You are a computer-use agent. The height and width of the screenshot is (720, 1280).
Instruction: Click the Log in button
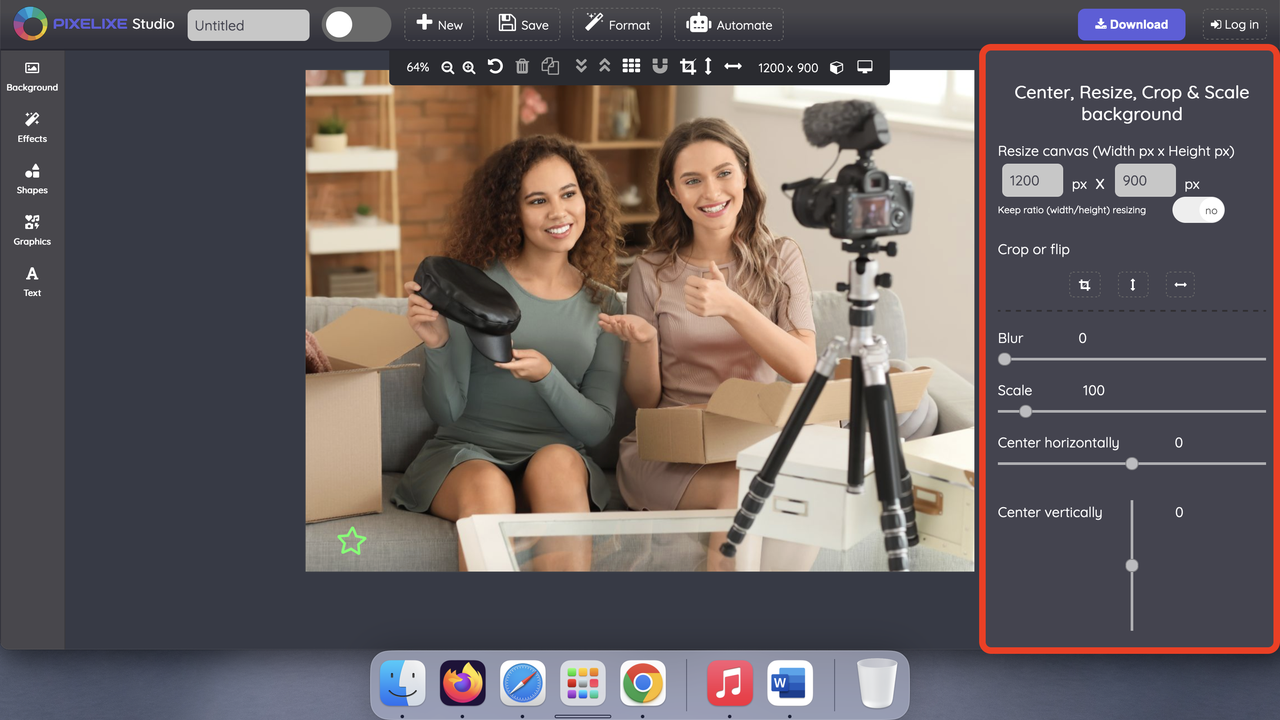[1235, 25]
